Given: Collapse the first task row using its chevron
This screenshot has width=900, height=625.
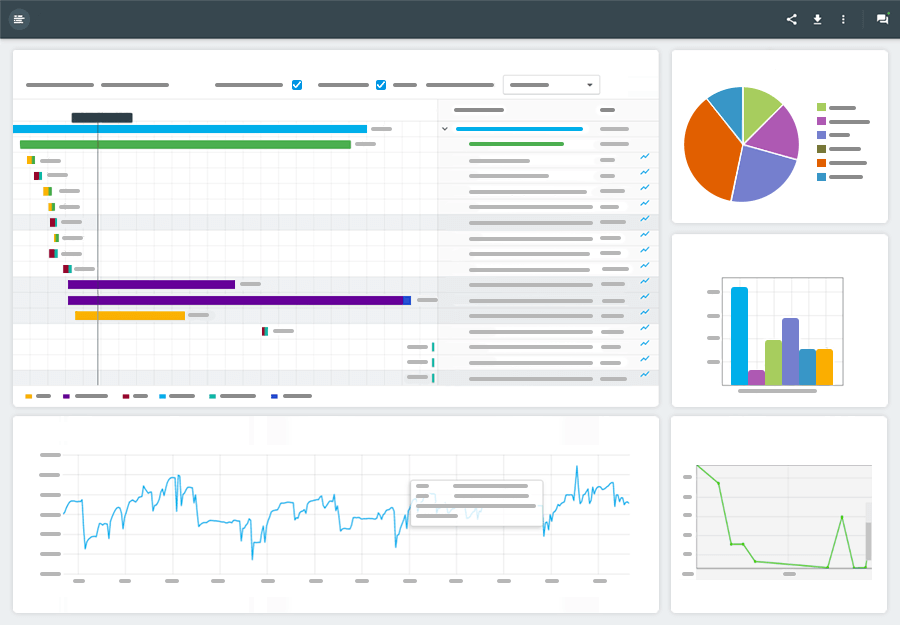Looking at the screenshot, I should pyautogui.click(x=444, y=128).
